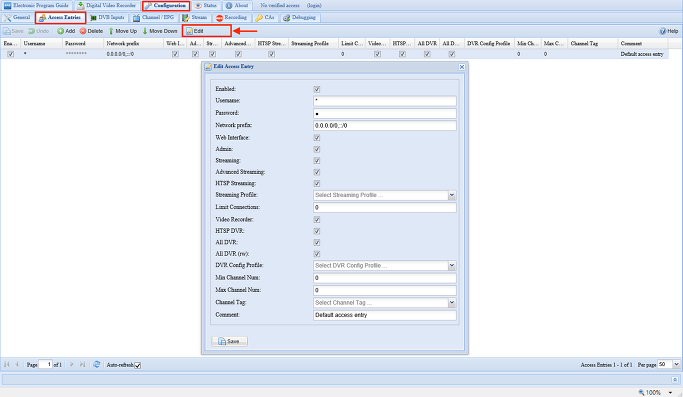This screenshot has width=683, height=397.
Task: Sort by Username column header
Action: (x=41, y=44)
